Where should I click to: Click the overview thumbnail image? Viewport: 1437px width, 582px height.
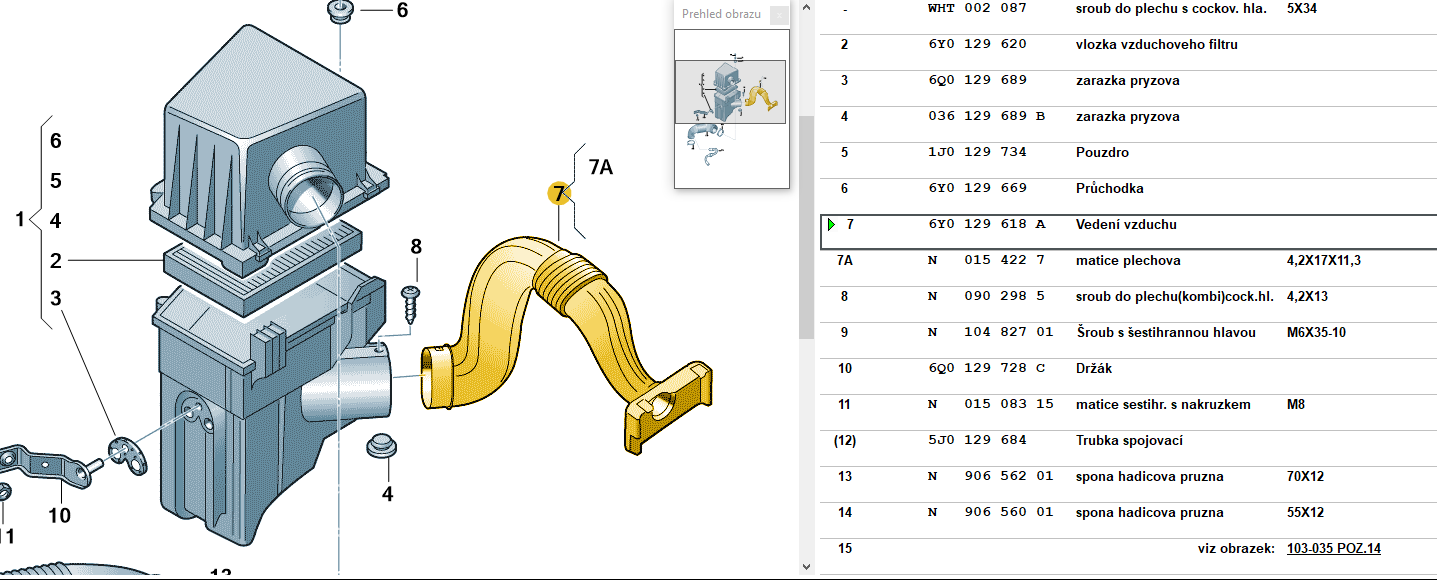click(731, 108)
